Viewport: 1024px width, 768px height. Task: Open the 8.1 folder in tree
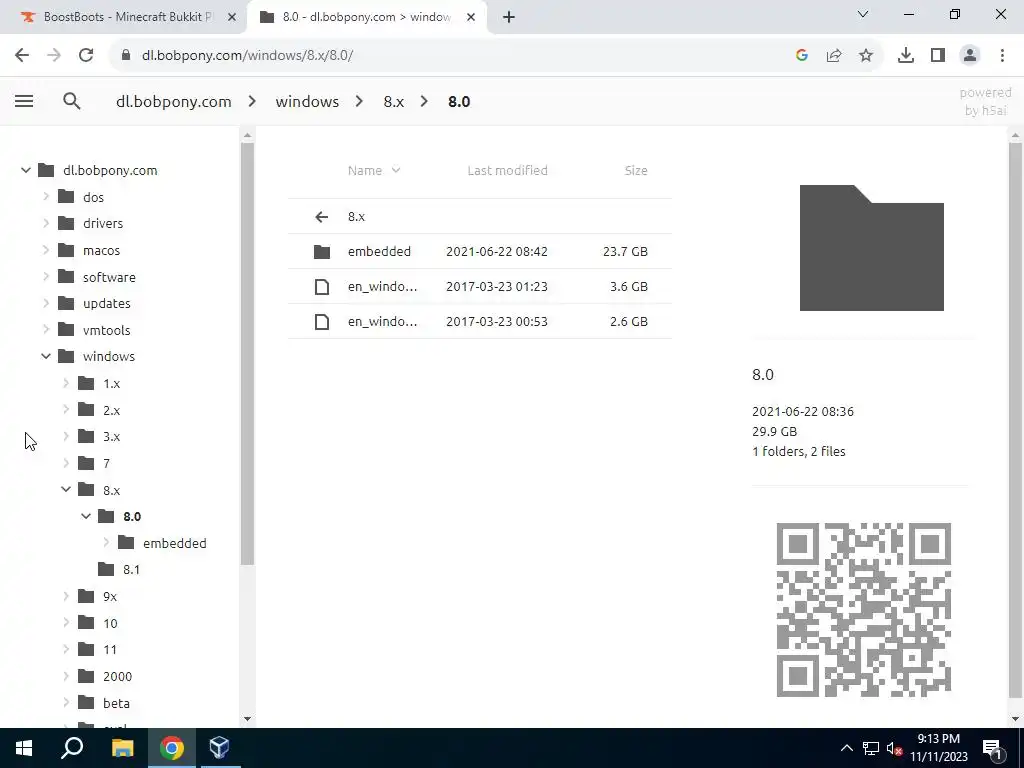pyautogui.click(x=131, y=569)
